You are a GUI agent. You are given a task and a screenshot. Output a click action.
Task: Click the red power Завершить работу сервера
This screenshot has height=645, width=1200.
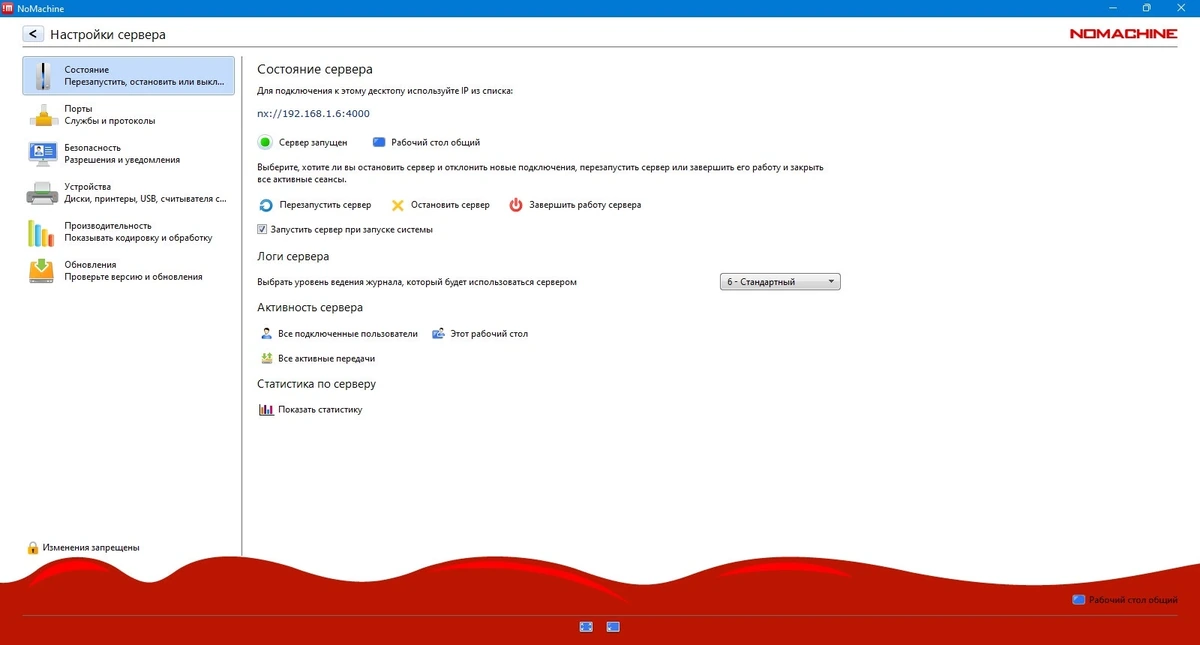[x=575, y=205]
